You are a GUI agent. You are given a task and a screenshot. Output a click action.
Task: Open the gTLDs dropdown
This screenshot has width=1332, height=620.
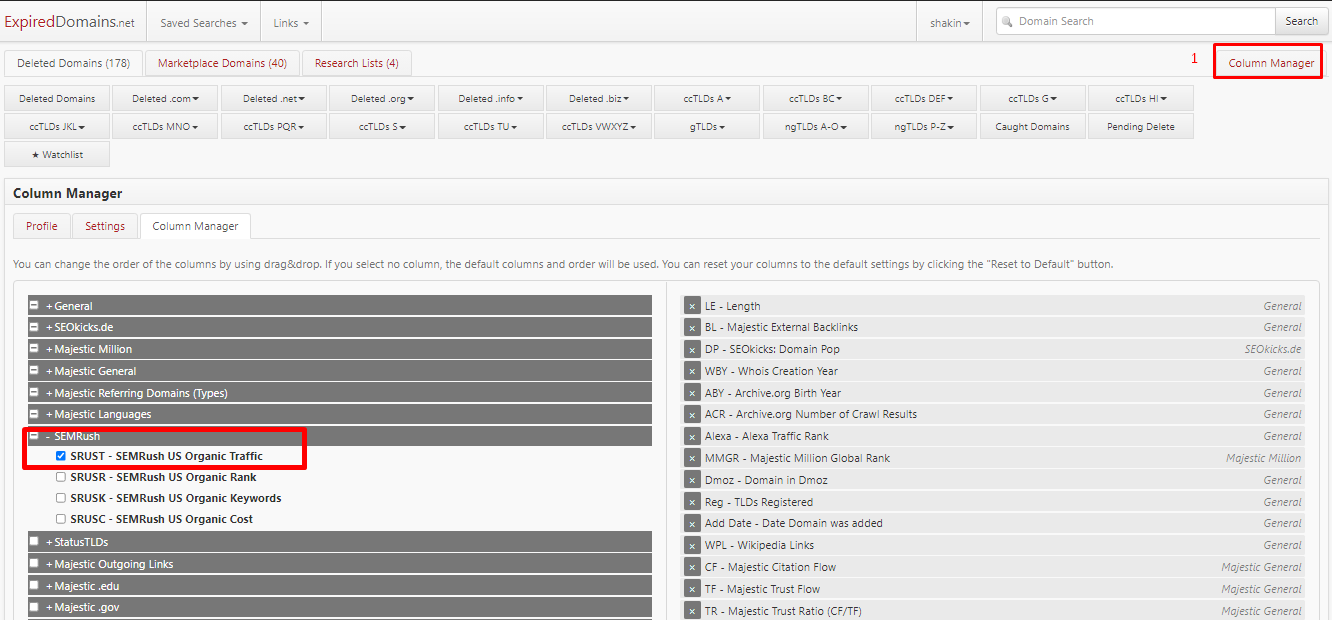tap(707, 126)
